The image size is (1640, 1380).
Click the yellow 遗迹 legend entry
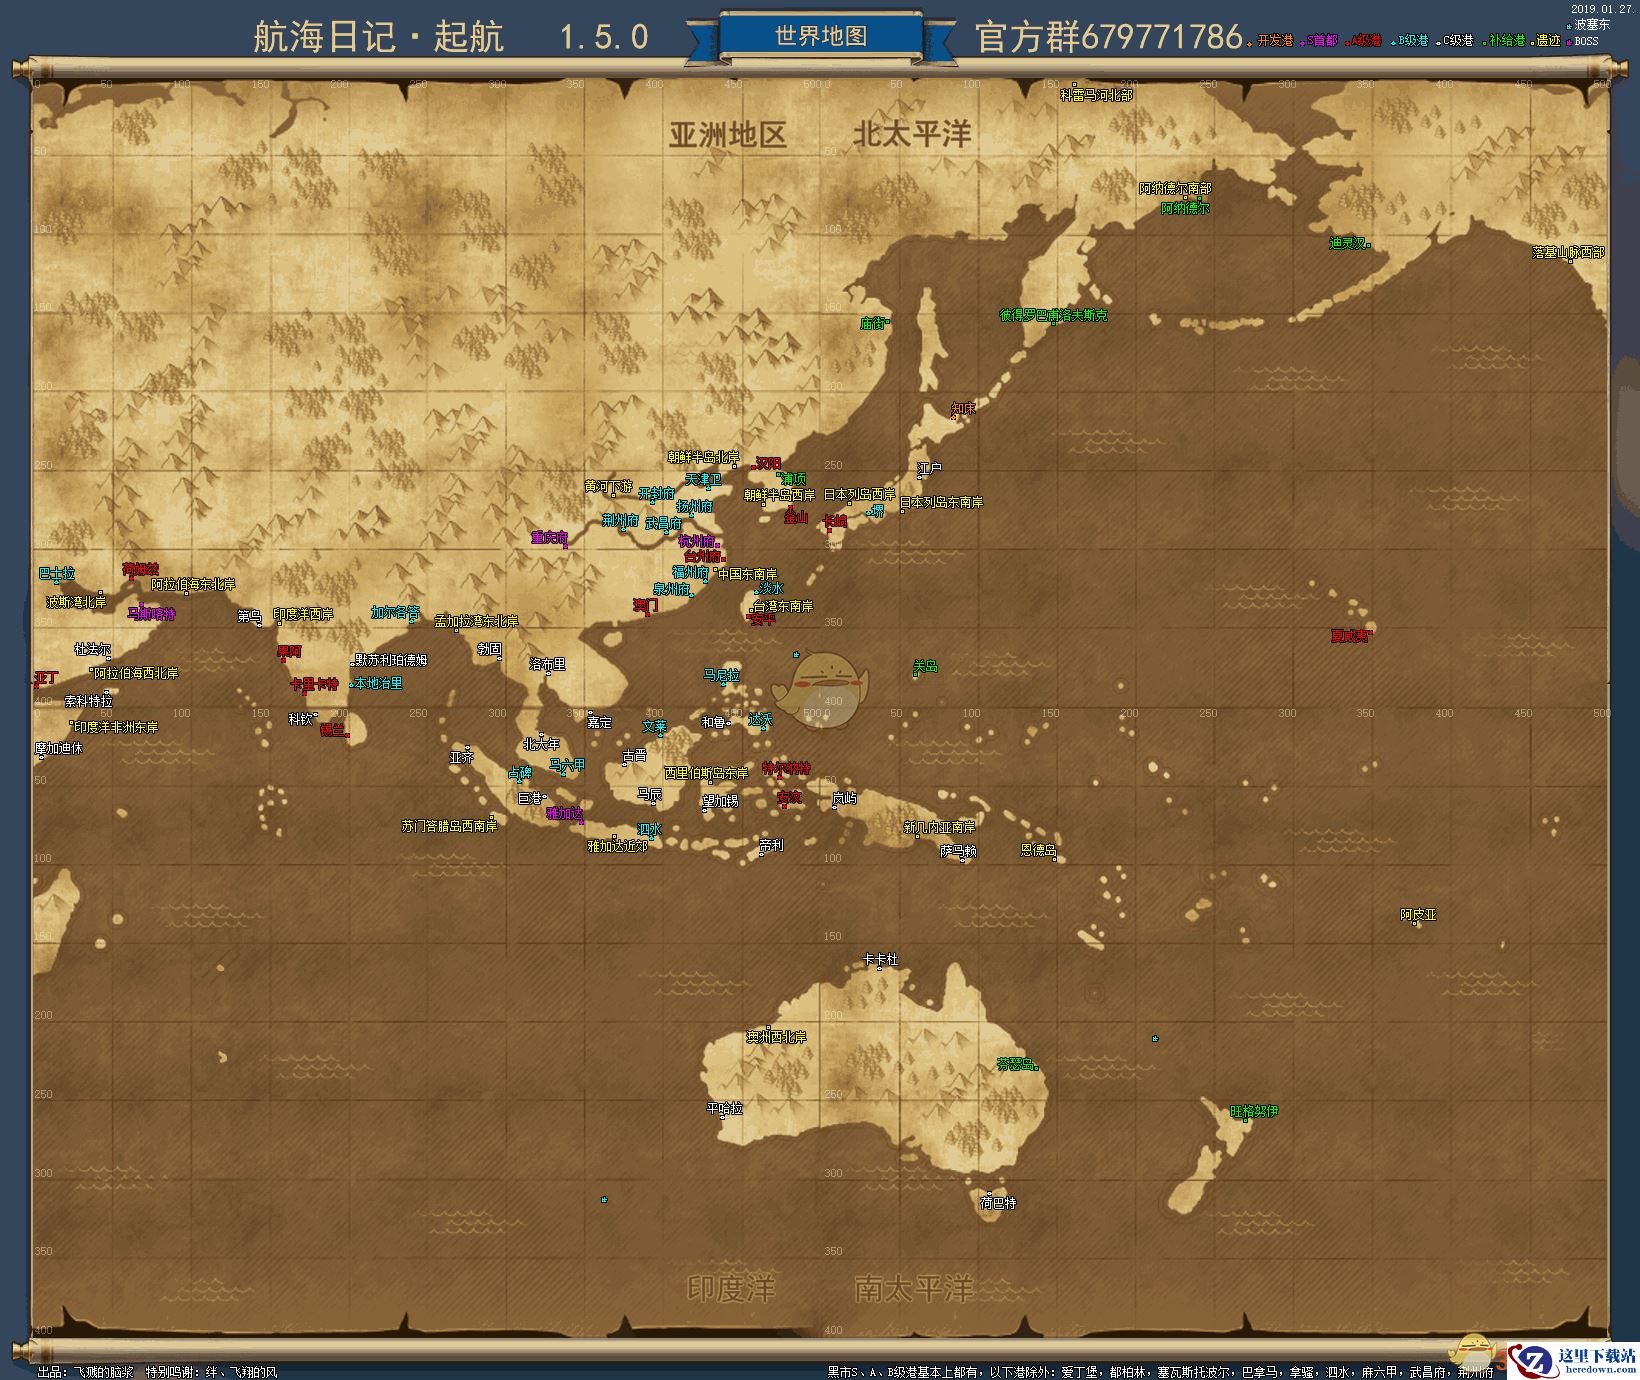click(x=1547, y=41)
